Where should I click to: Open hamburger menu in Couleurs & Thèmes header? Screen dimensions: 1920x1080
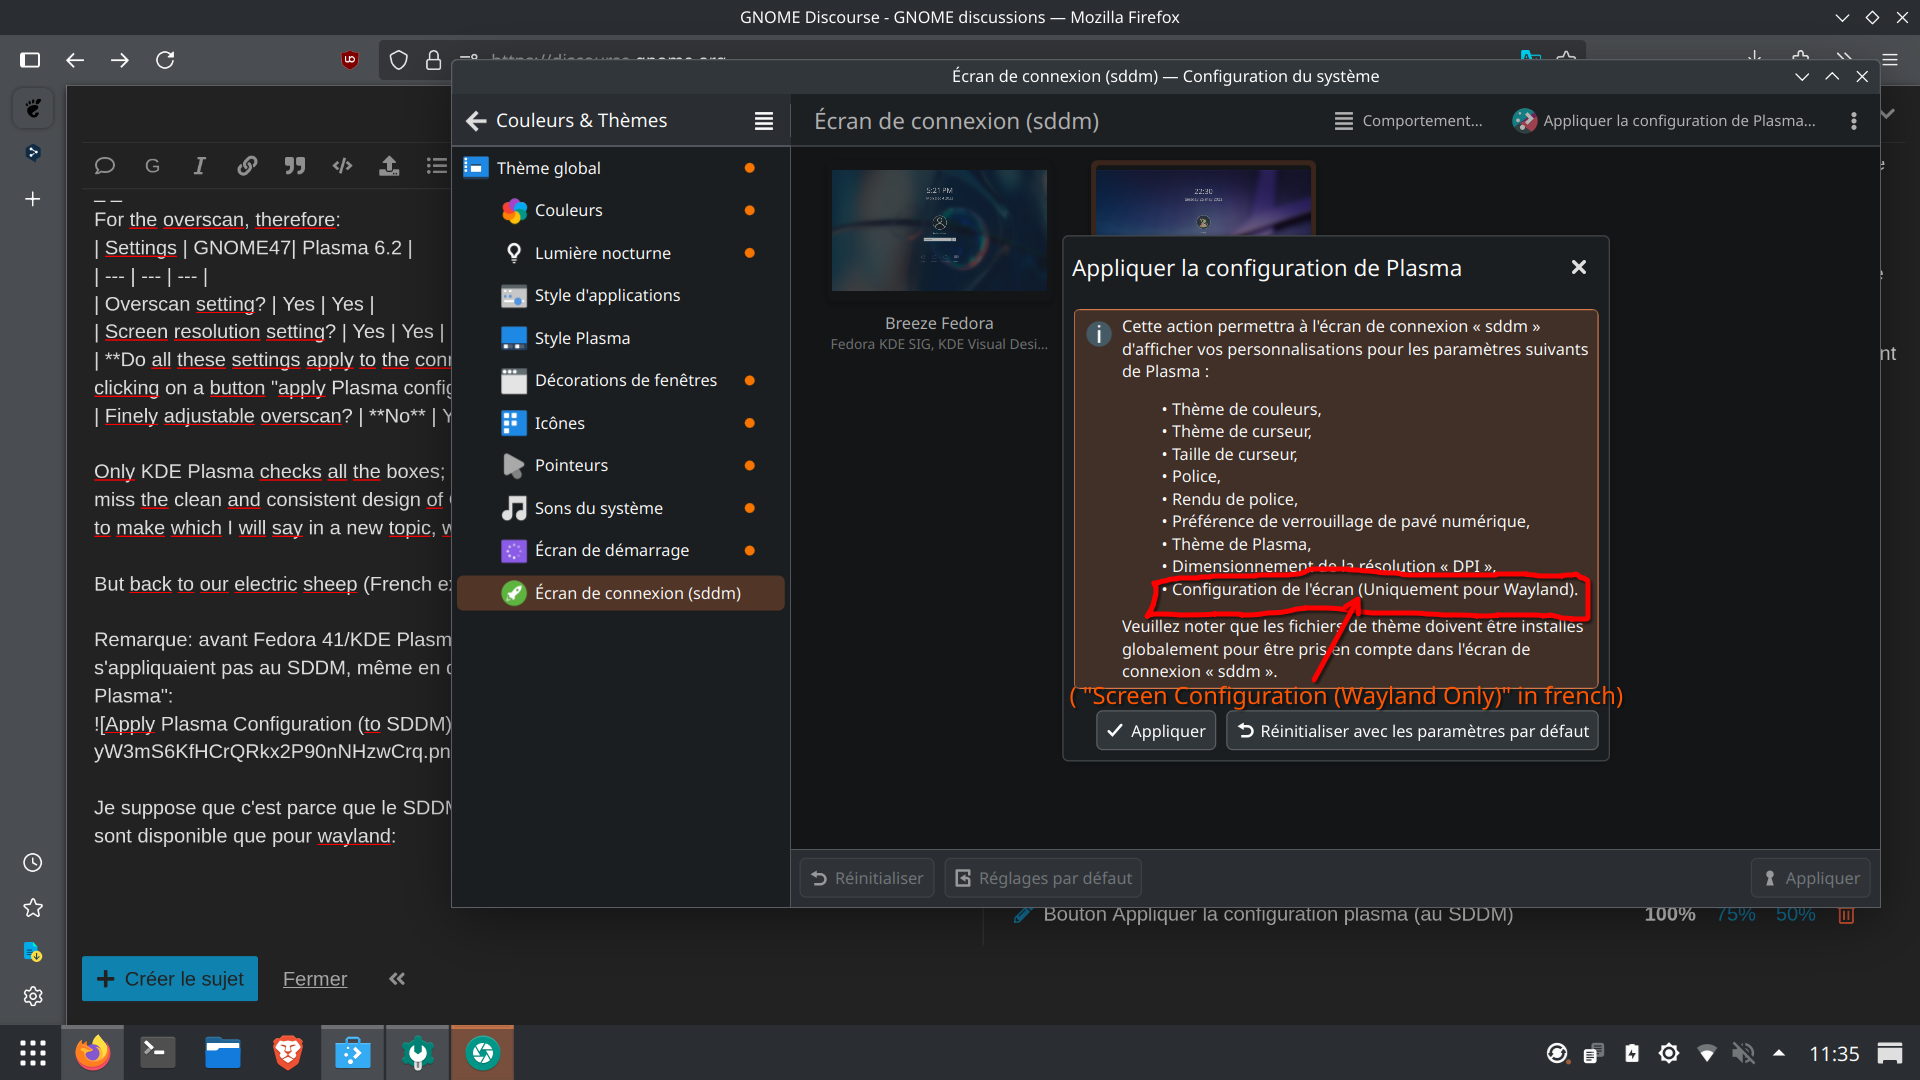[x=764, y=121]
